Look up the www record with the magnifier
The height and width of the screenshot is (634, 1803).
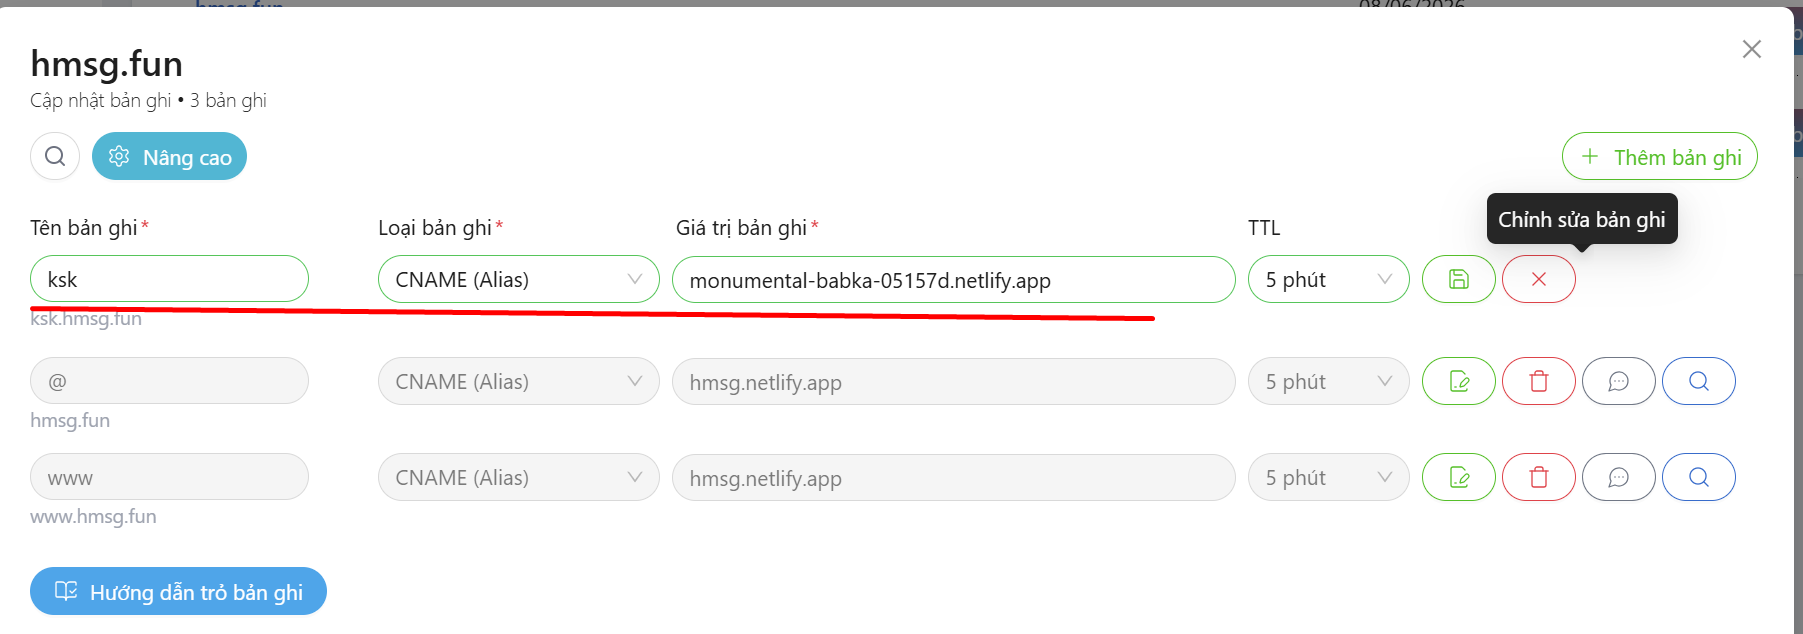[1698, 478]
